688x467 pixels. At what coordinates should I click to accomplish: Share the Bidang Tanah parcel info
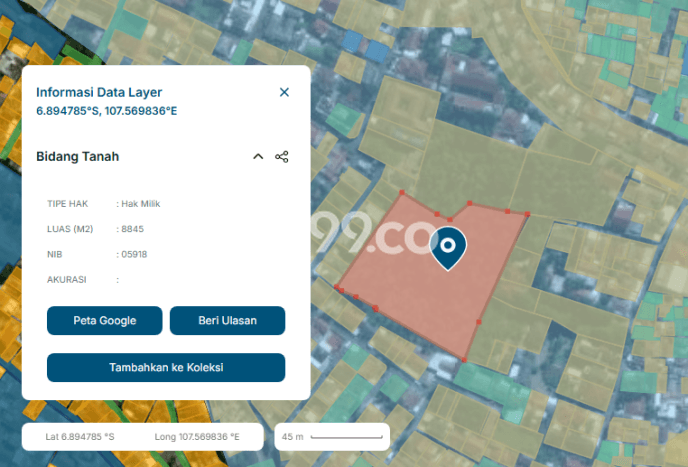pos(282,157)
